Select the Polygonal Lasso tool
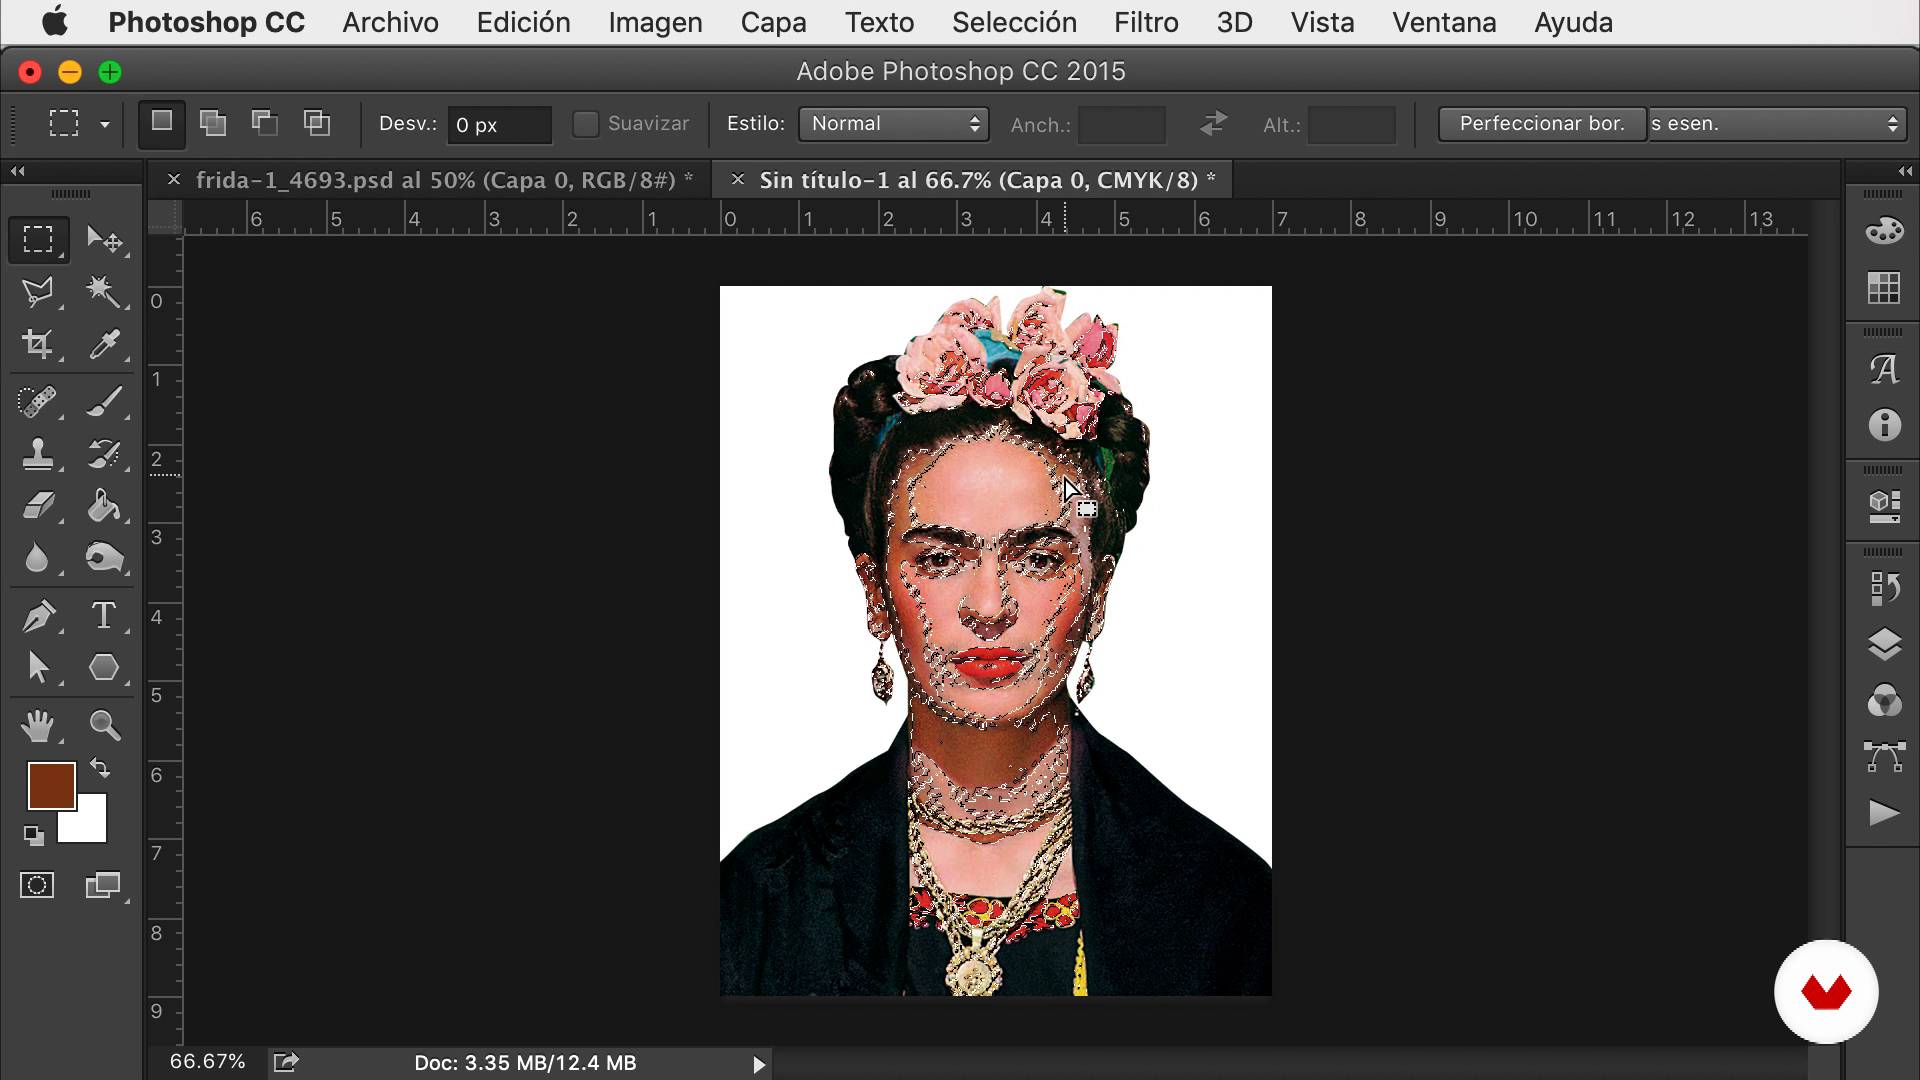1920x1080 pixels. coord(38,292)
